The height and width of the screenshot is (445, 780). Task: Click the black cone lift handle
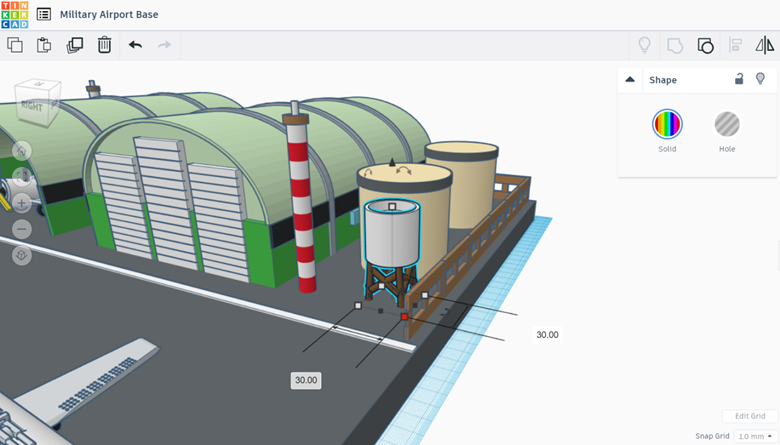392,162
